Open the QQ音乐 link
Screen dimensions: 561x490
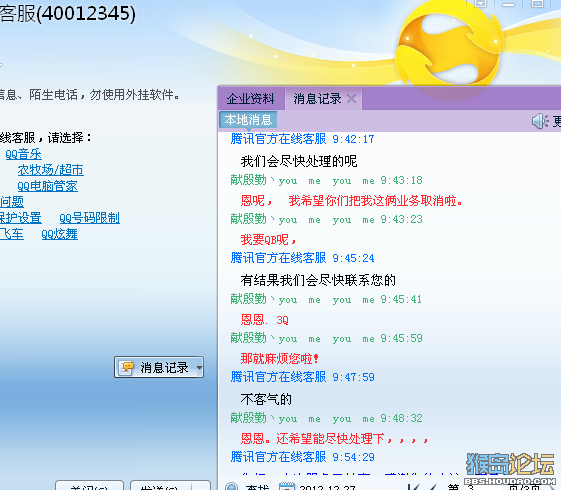23,154
